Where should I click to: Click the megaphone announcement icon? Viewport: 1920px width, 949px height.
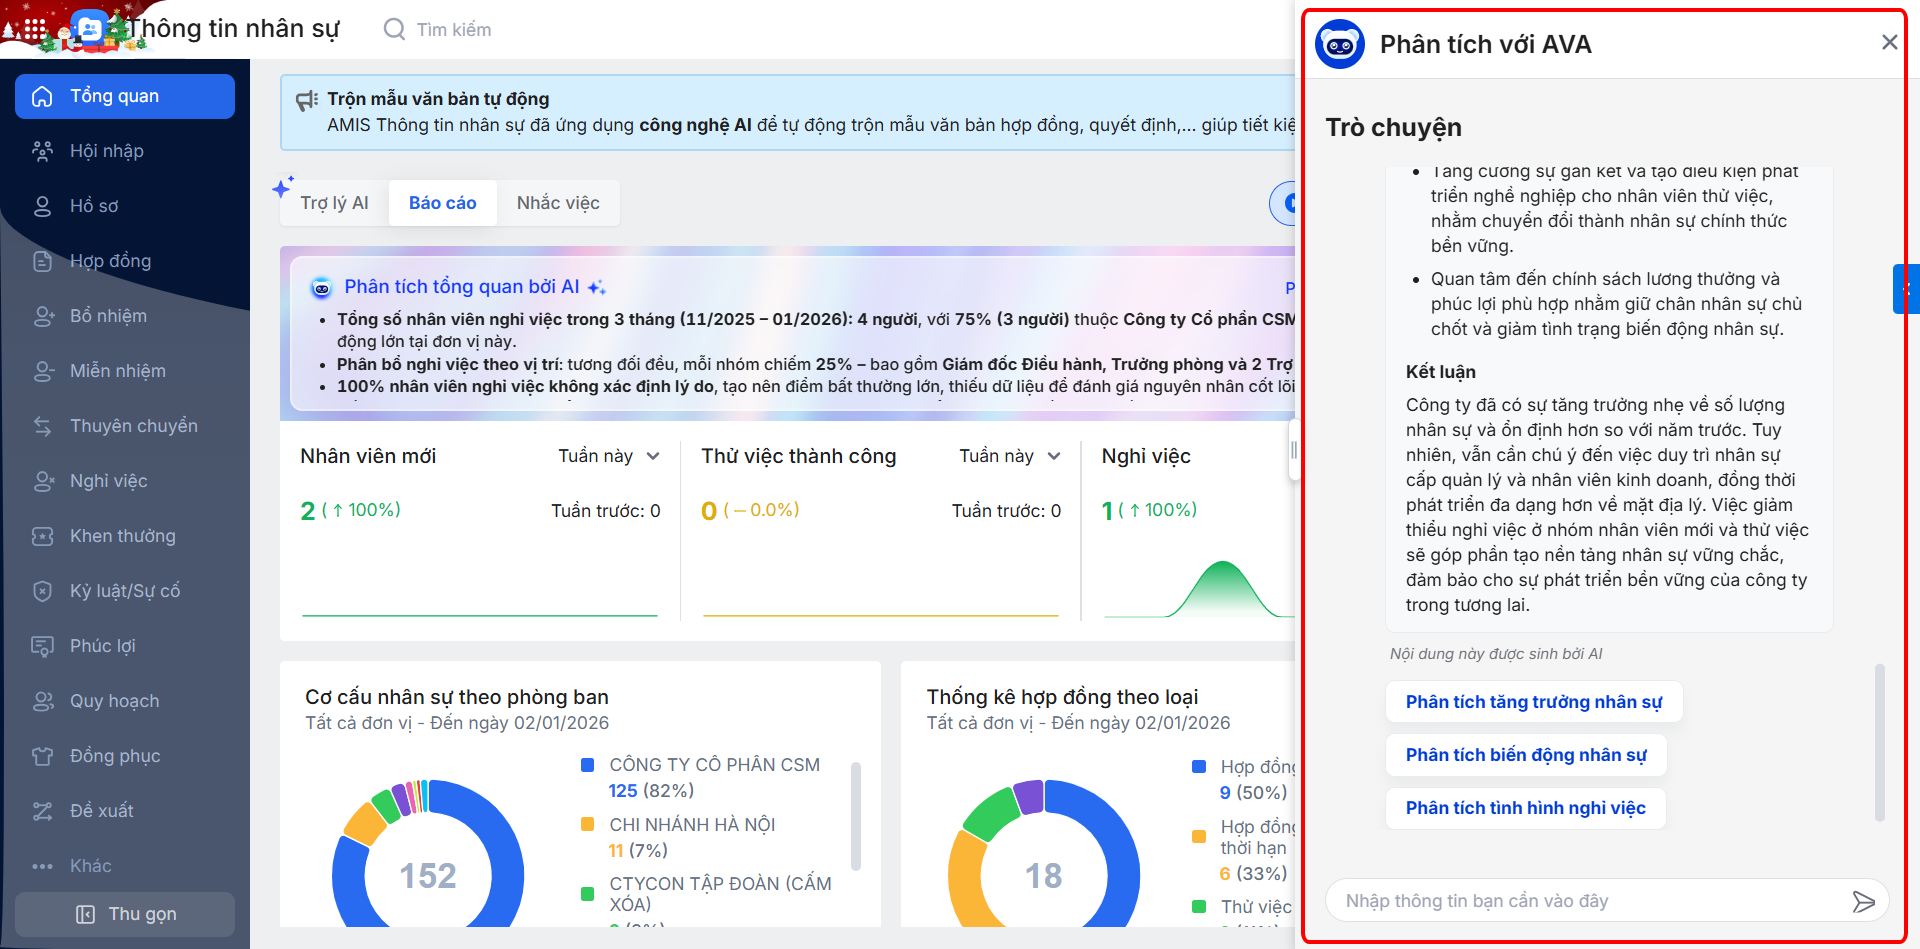307,100
